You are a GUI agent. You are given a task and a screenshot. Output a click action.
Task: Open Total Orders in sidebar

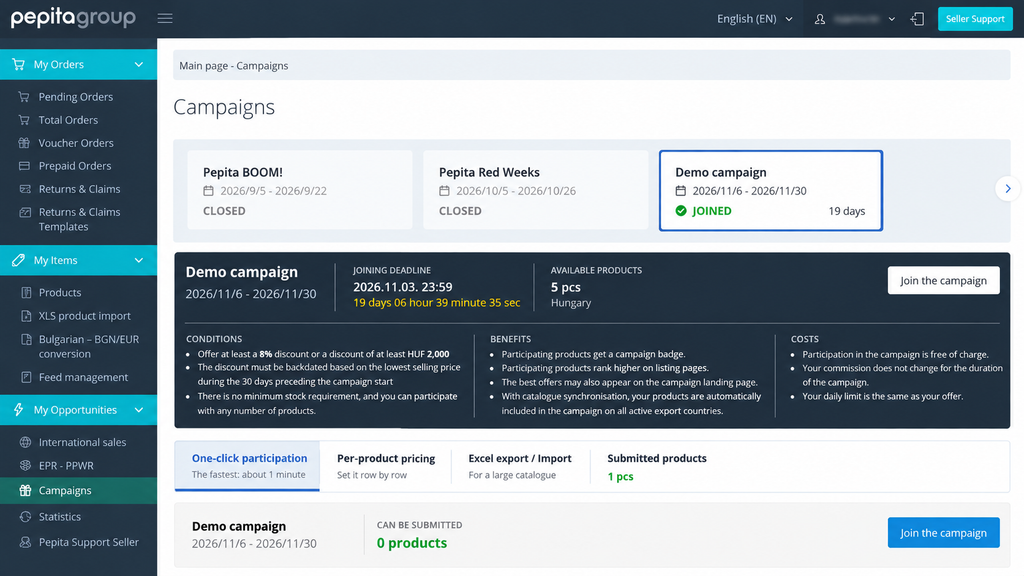68,120
